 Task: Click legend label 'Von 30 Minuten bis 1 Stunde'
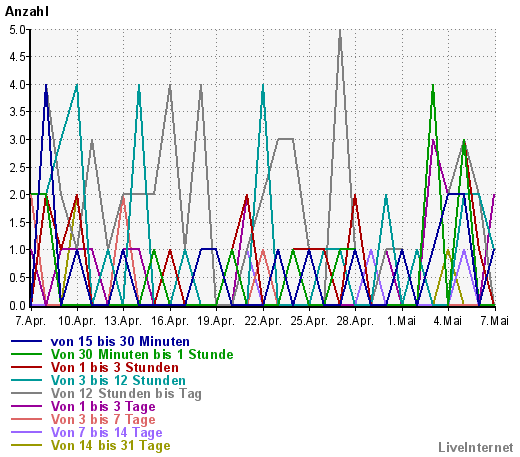click(142, 354)
